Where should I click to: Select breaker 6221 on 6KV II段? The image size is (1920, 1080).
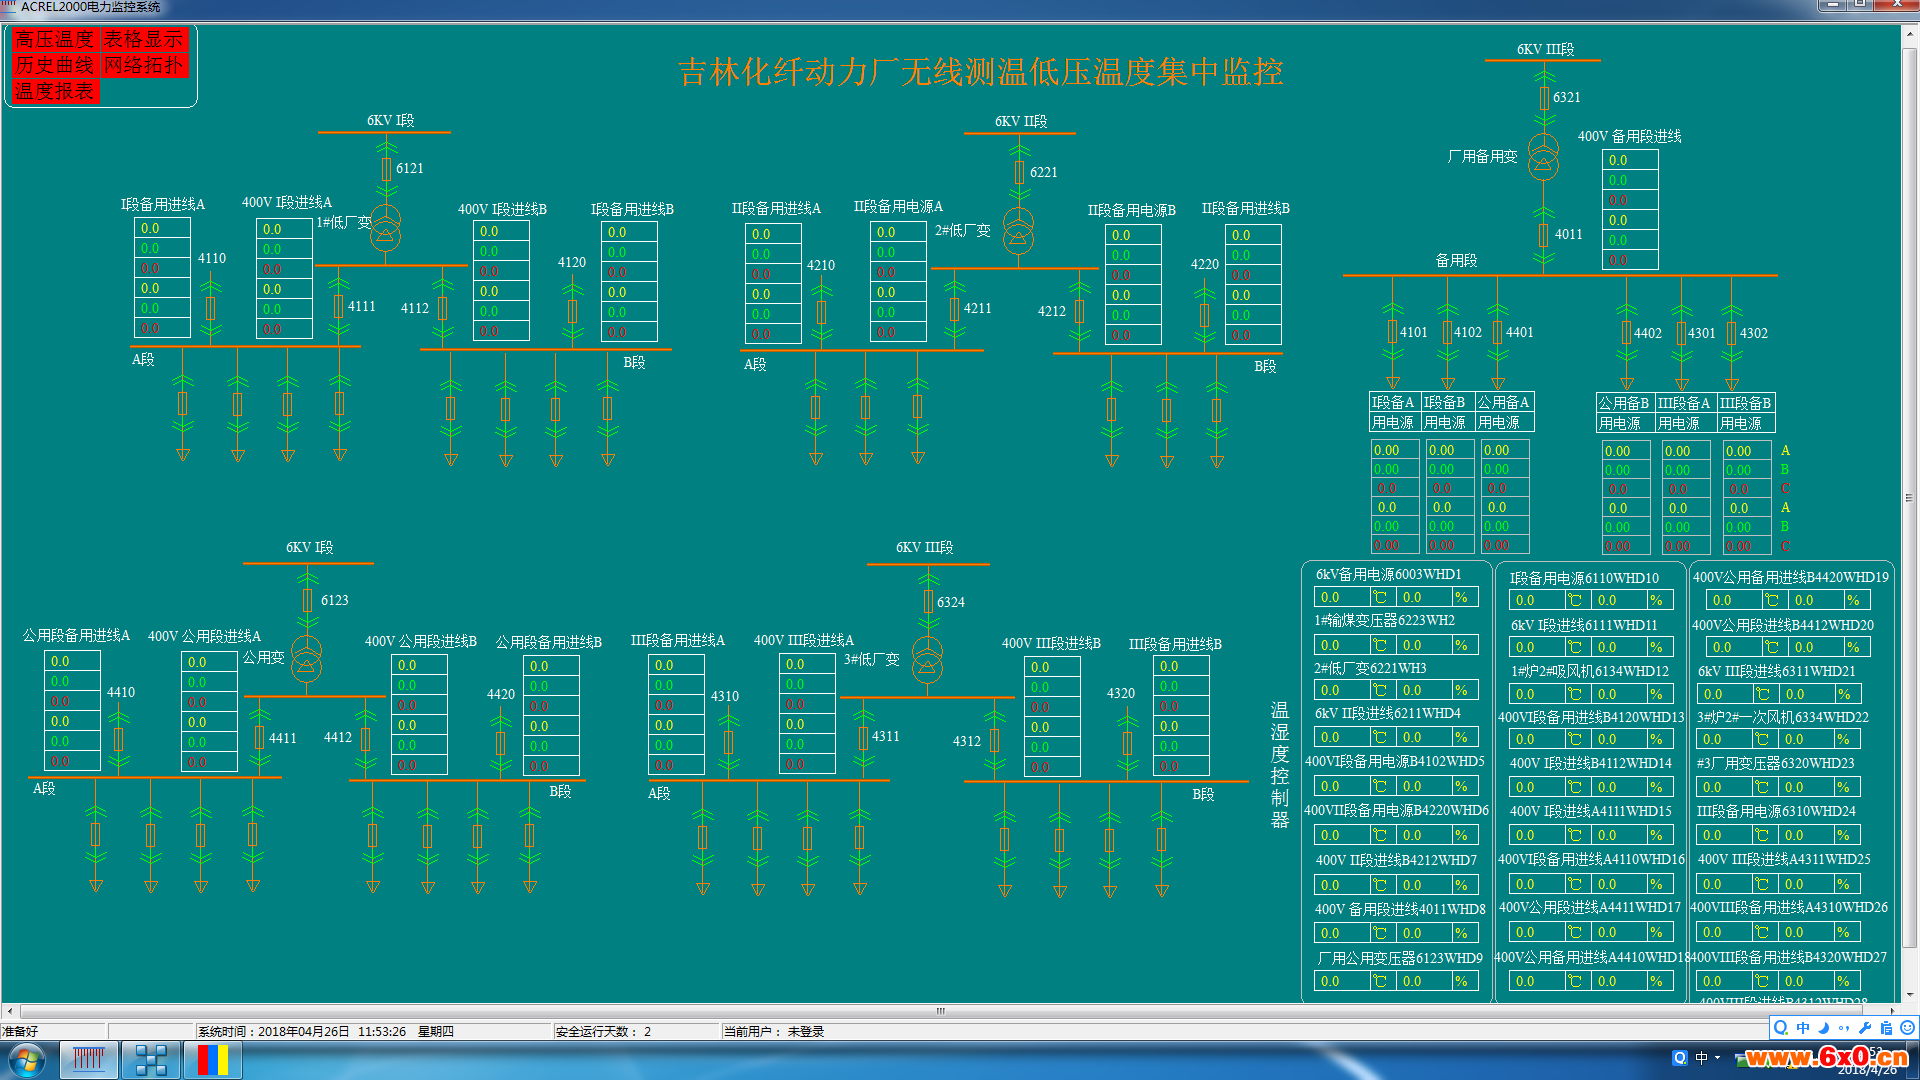[x=1019, y=172]
